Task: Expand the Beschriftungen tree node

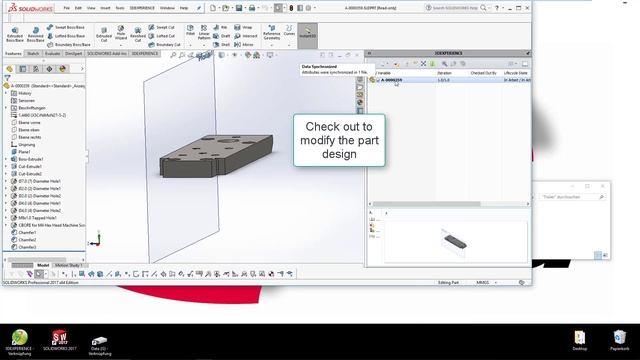Action: point(6,108)
